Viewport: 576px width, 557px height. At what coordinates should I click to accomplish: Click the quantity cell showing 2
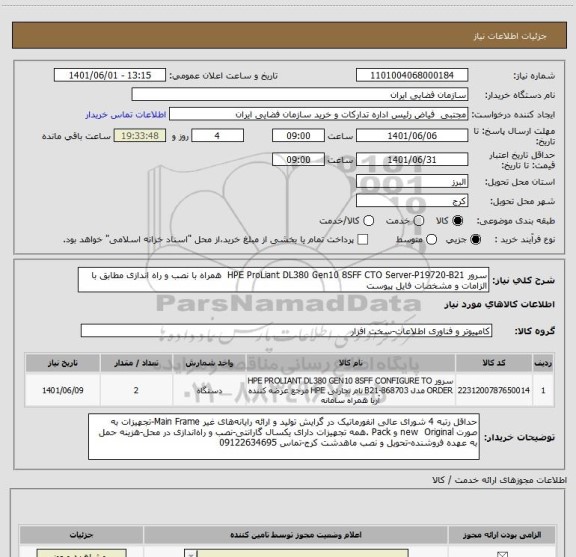[136, 390]
